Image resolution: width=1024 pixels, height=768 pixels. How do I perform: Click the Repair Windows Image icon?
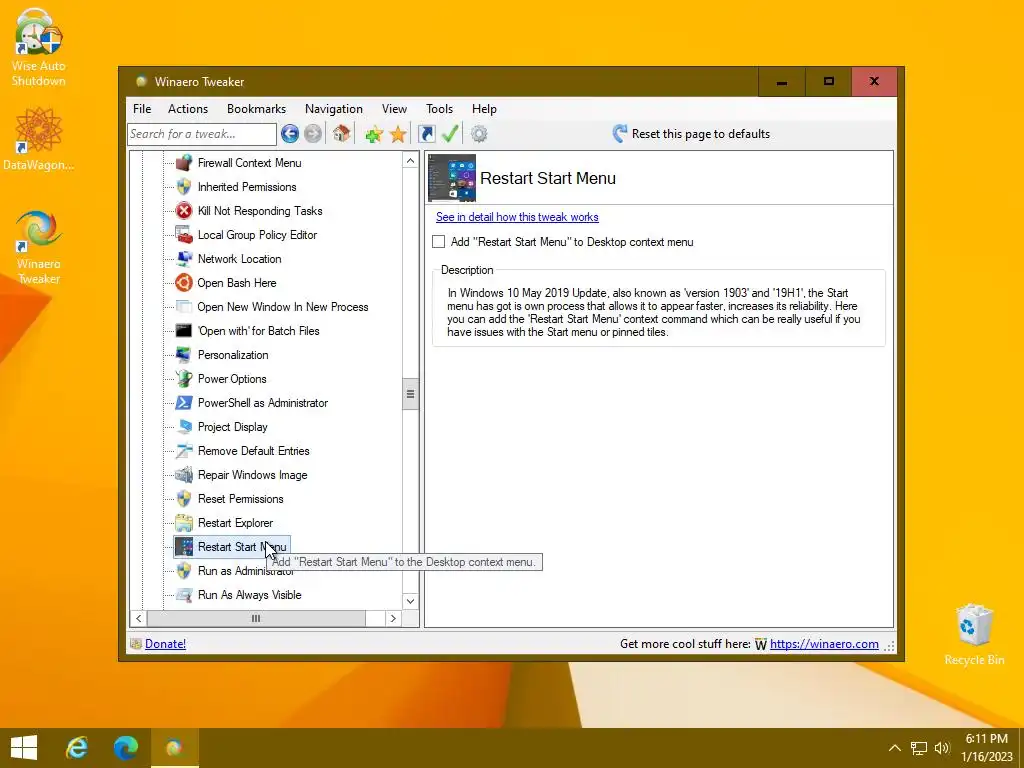click(x=184, y=475)
